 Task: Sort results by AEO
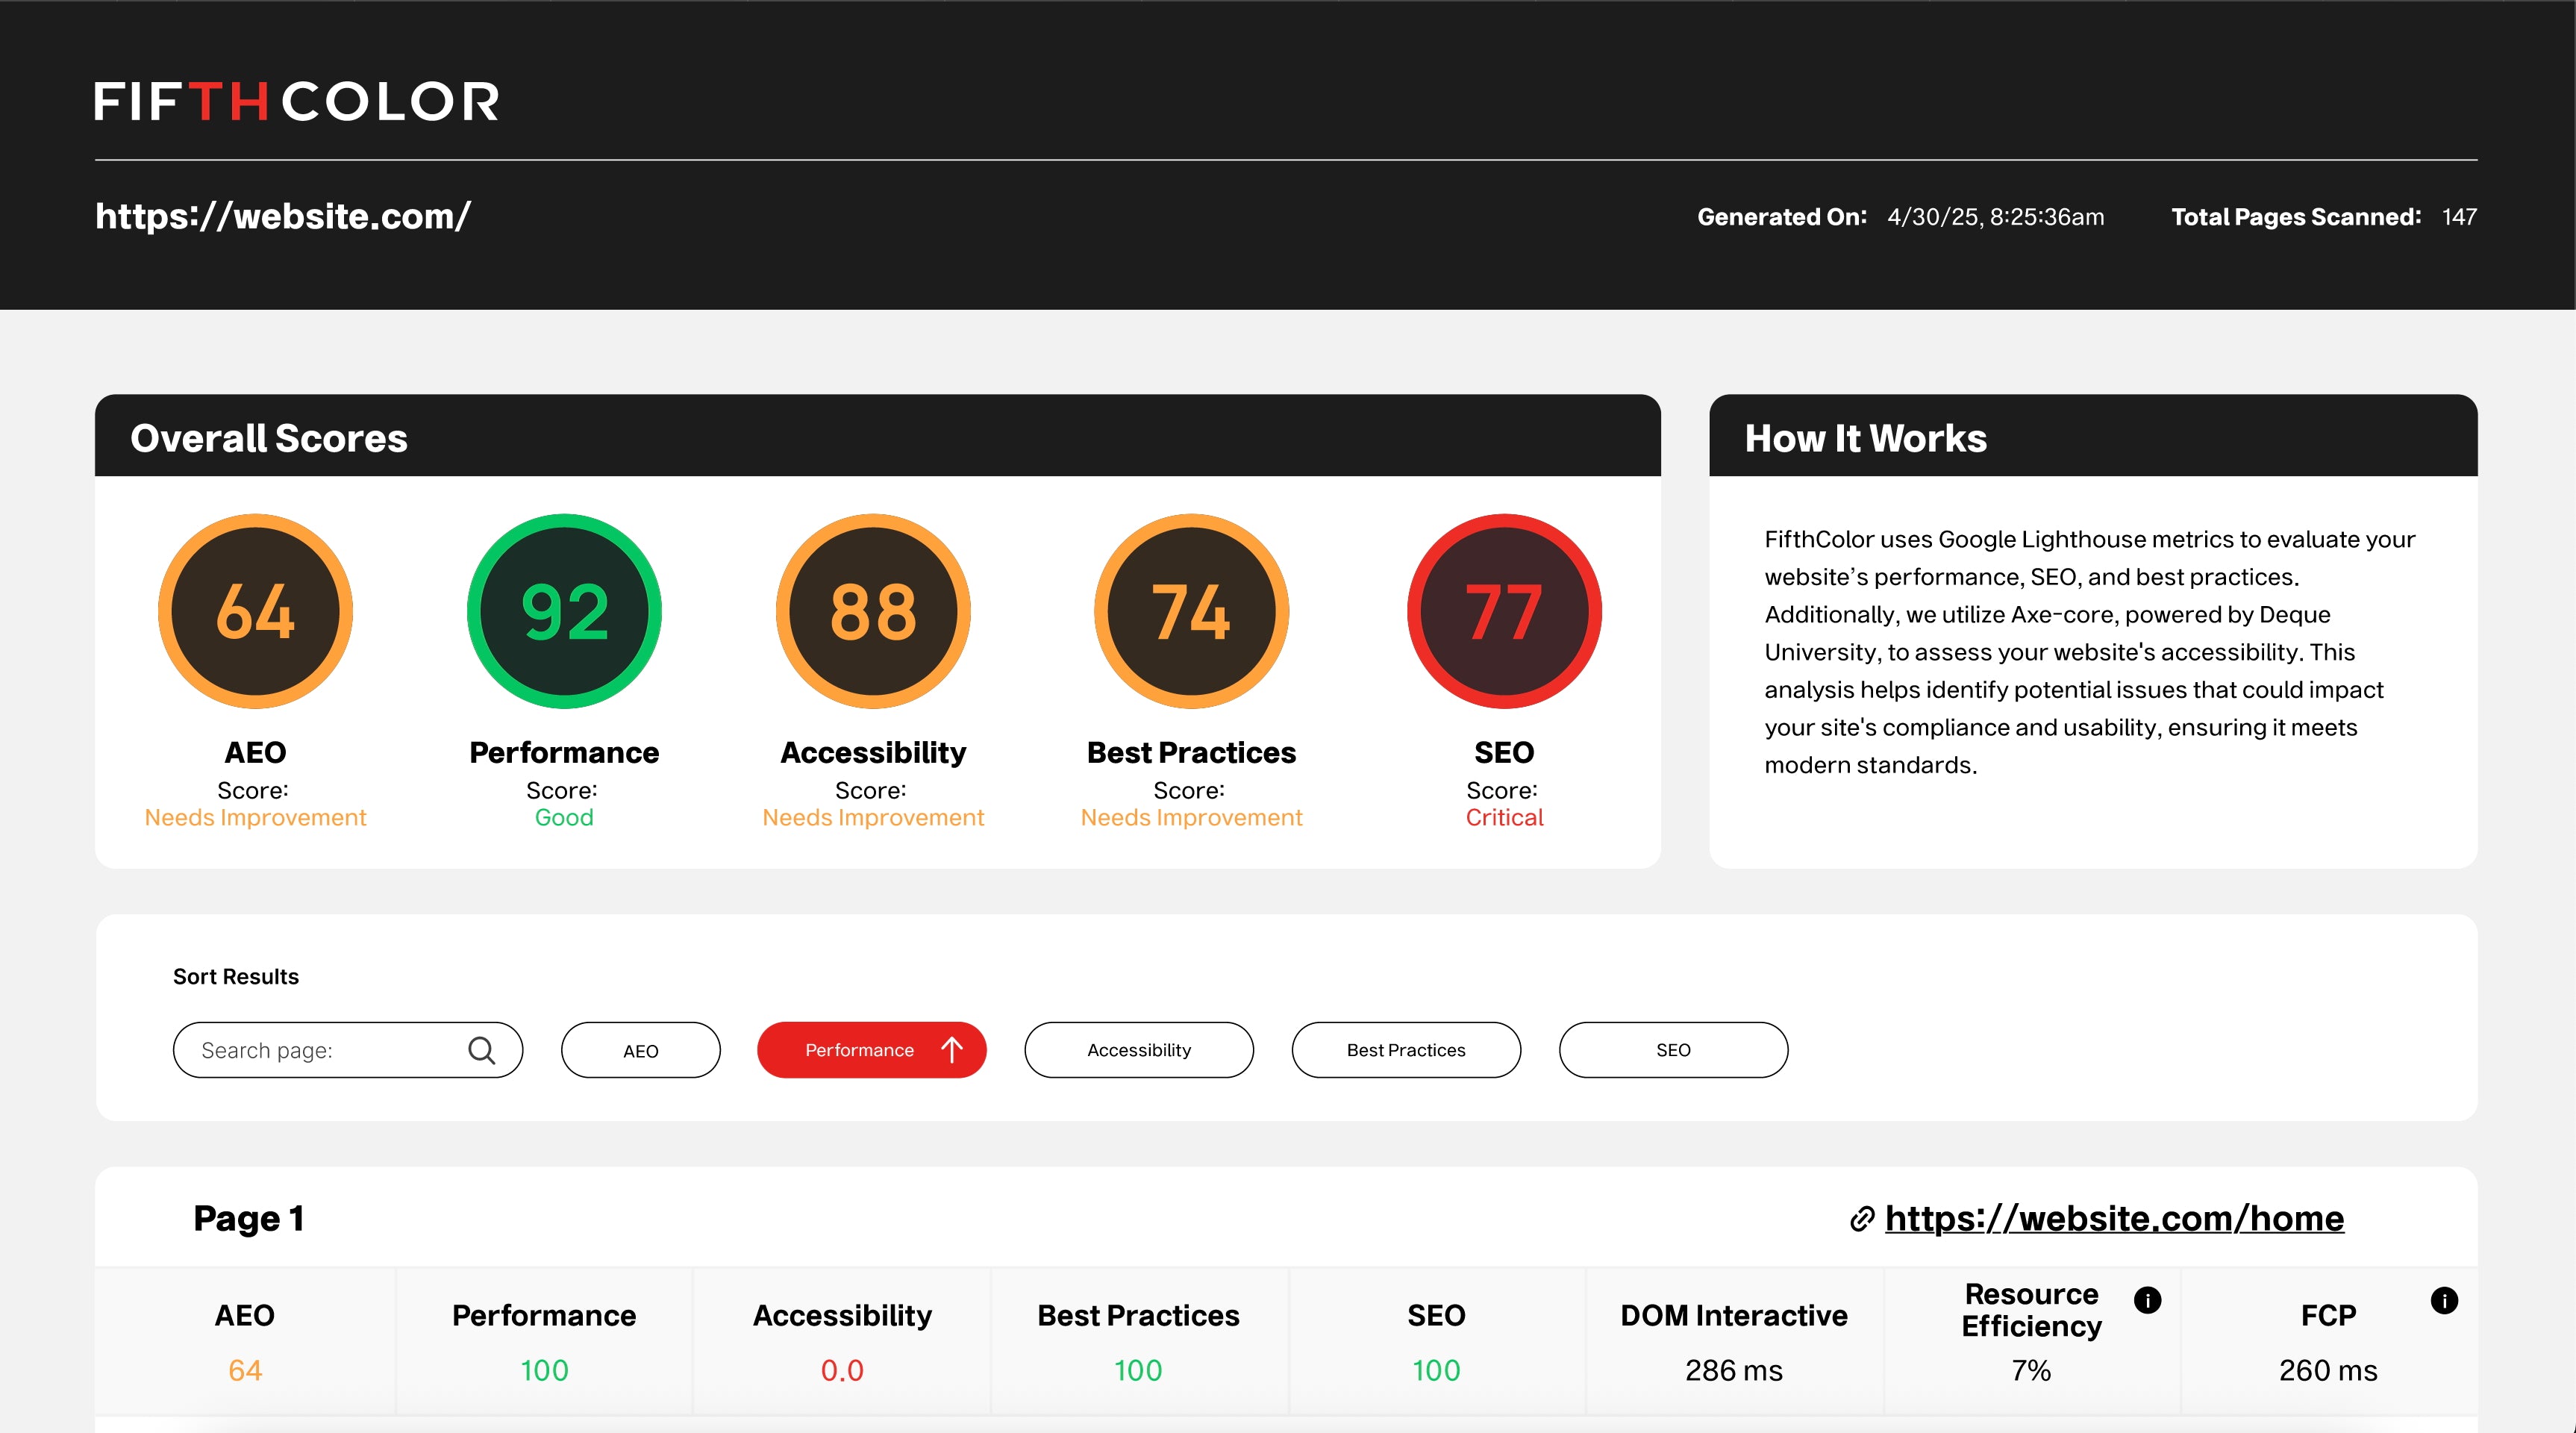tap(641, 1050)
